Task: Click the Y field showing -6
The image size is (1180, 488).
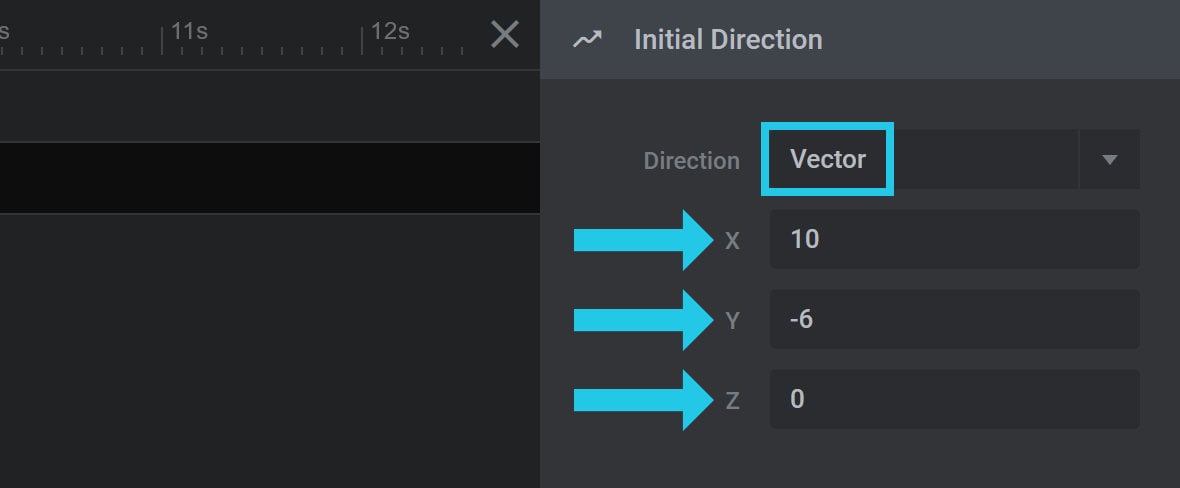Action: click(955, 319)
